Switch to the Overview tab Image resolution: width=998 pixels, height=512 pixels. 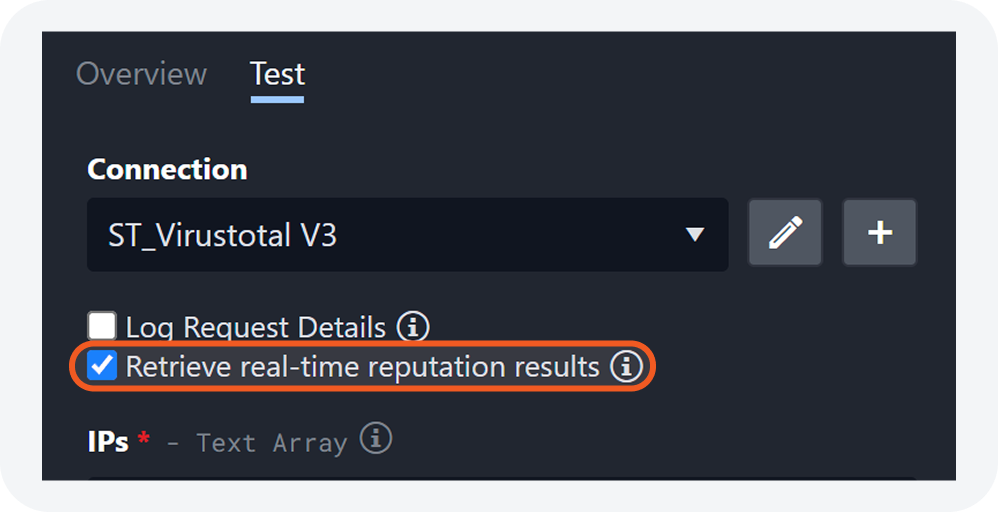click(x=142, y=74)
